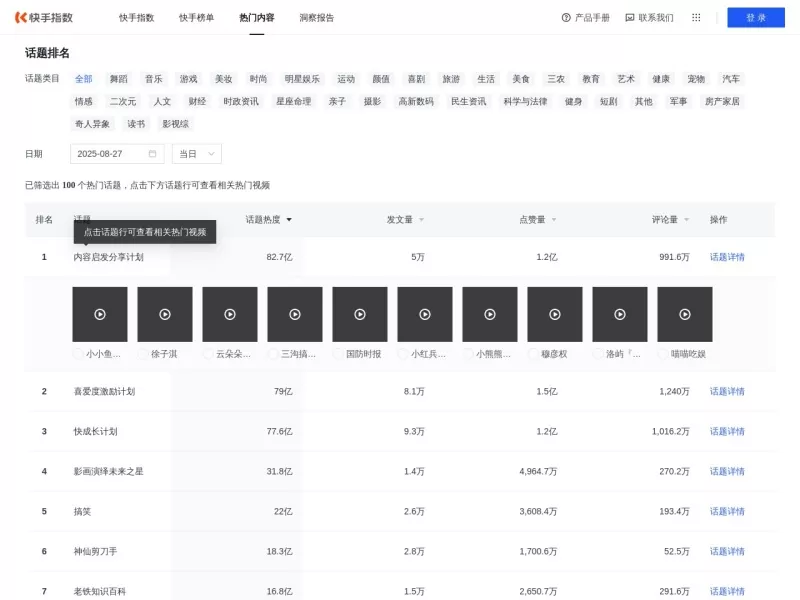Open the grid apps icon near 登录

coord(695,17)
